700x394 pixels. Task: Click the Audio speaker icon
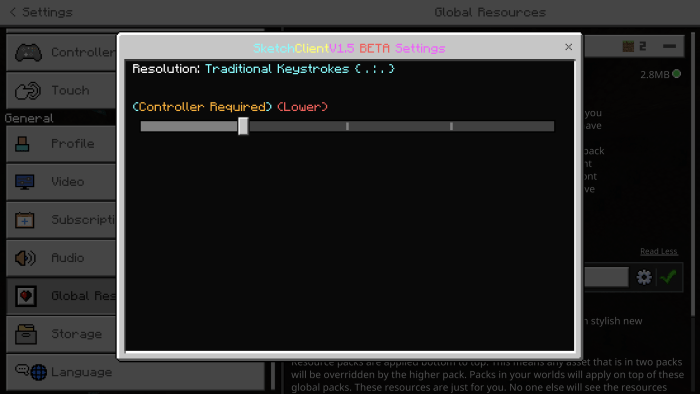point(25,258)
